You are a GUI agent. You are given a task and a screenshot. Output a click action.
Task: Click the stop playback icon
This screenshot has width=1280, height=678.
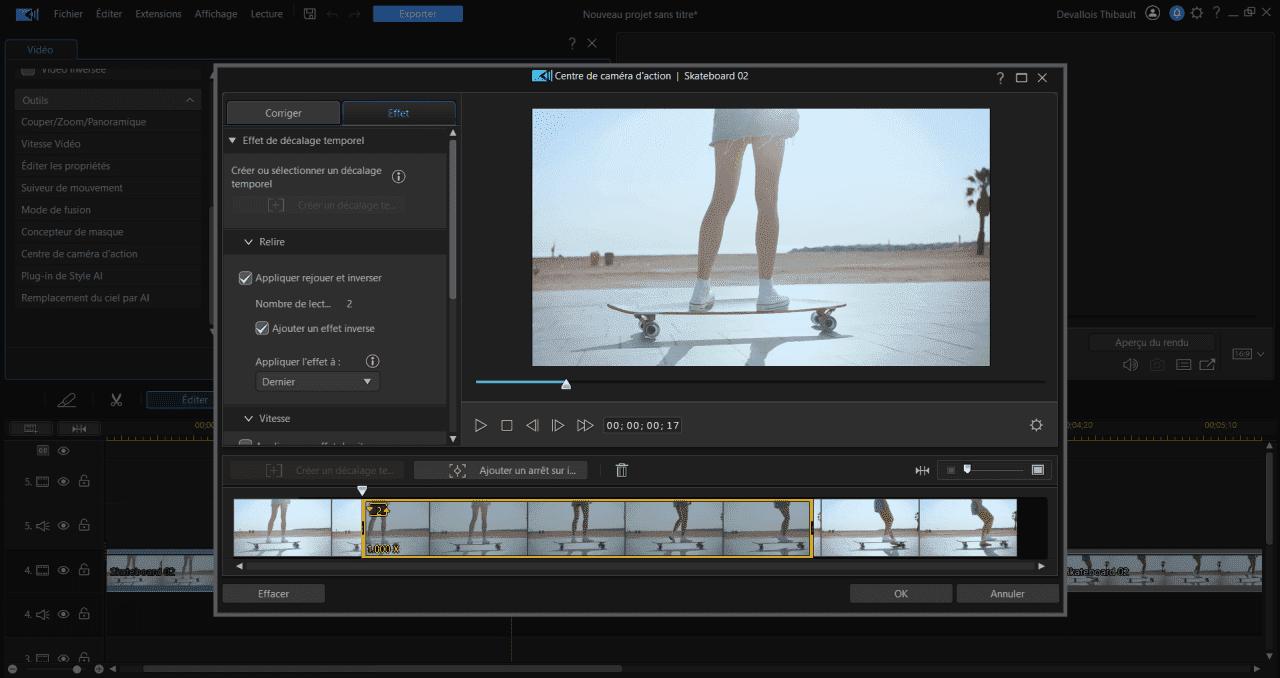[x=507, y=424]
